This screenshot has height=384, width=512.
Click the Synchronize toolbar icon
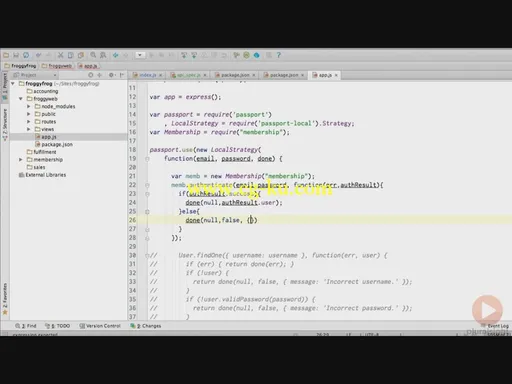(x=26, y=55)
